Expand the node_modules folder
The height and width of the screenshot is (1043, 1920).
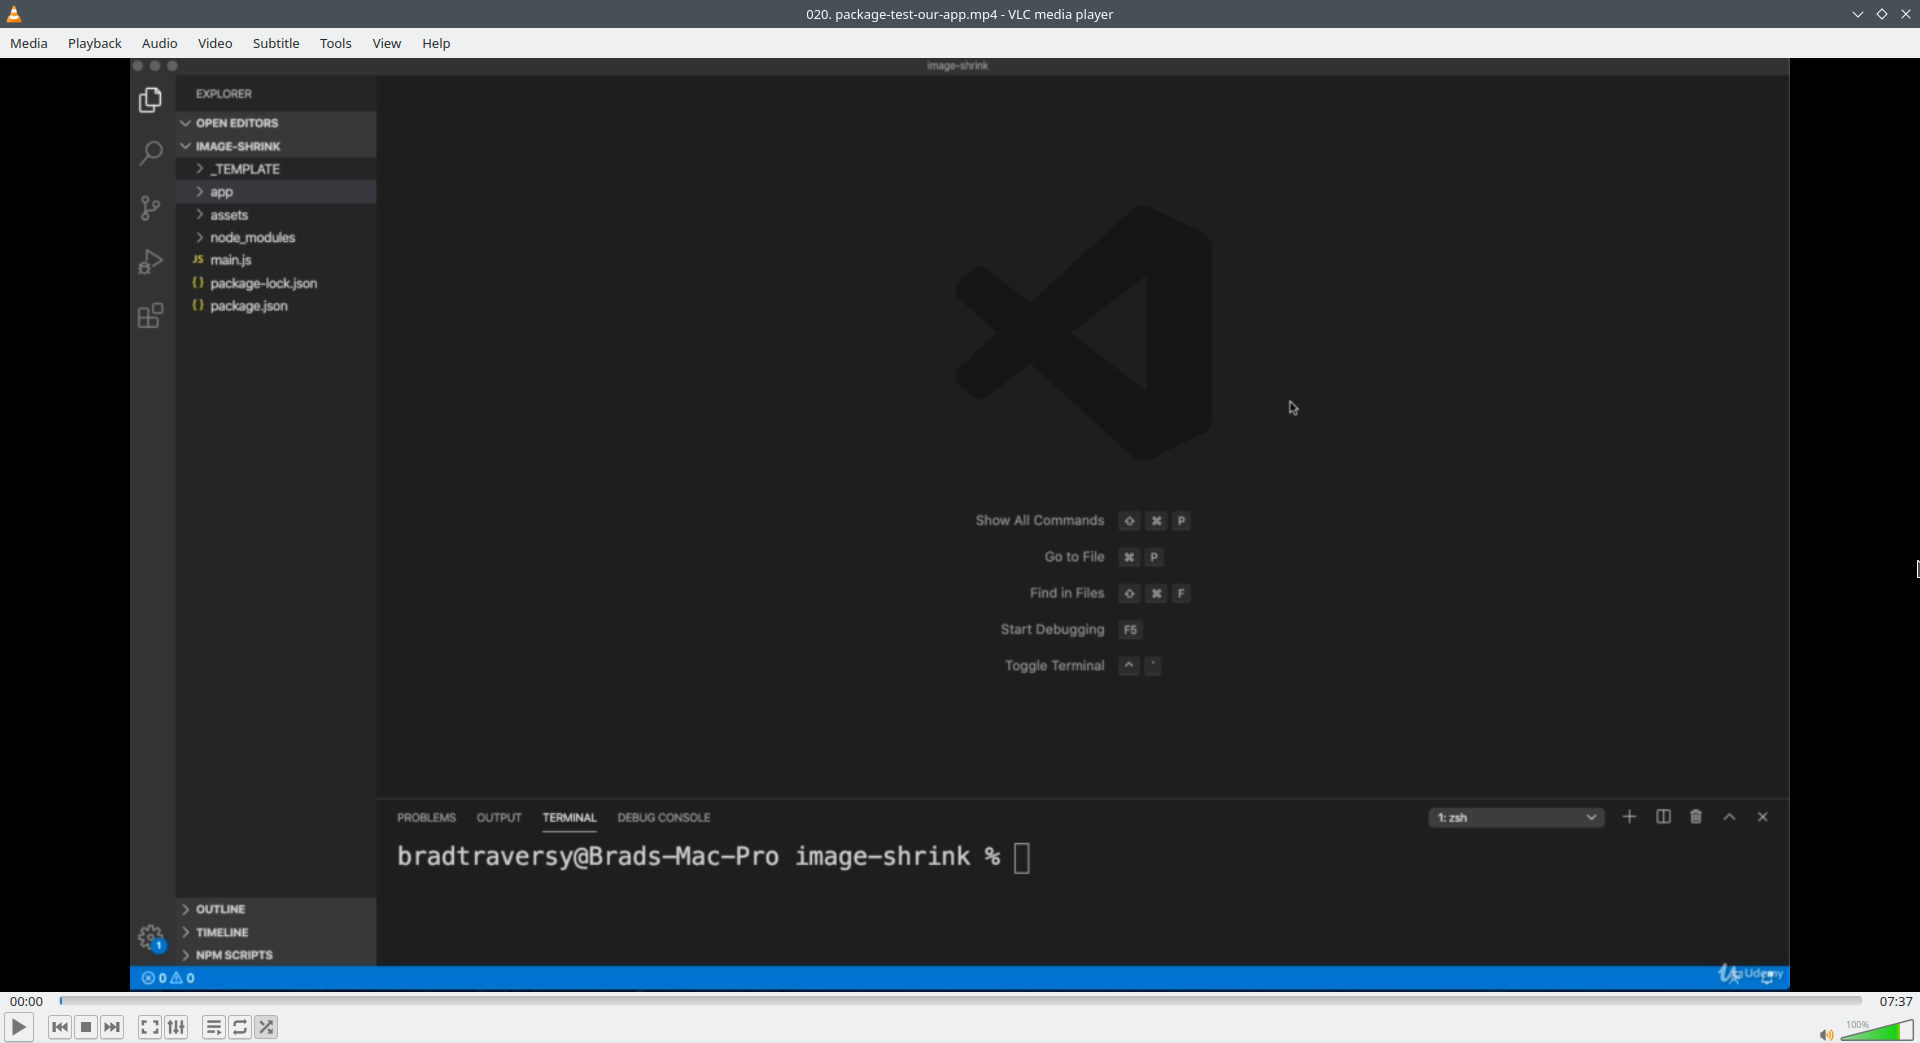pyautogui.click(x=253, y=238)
